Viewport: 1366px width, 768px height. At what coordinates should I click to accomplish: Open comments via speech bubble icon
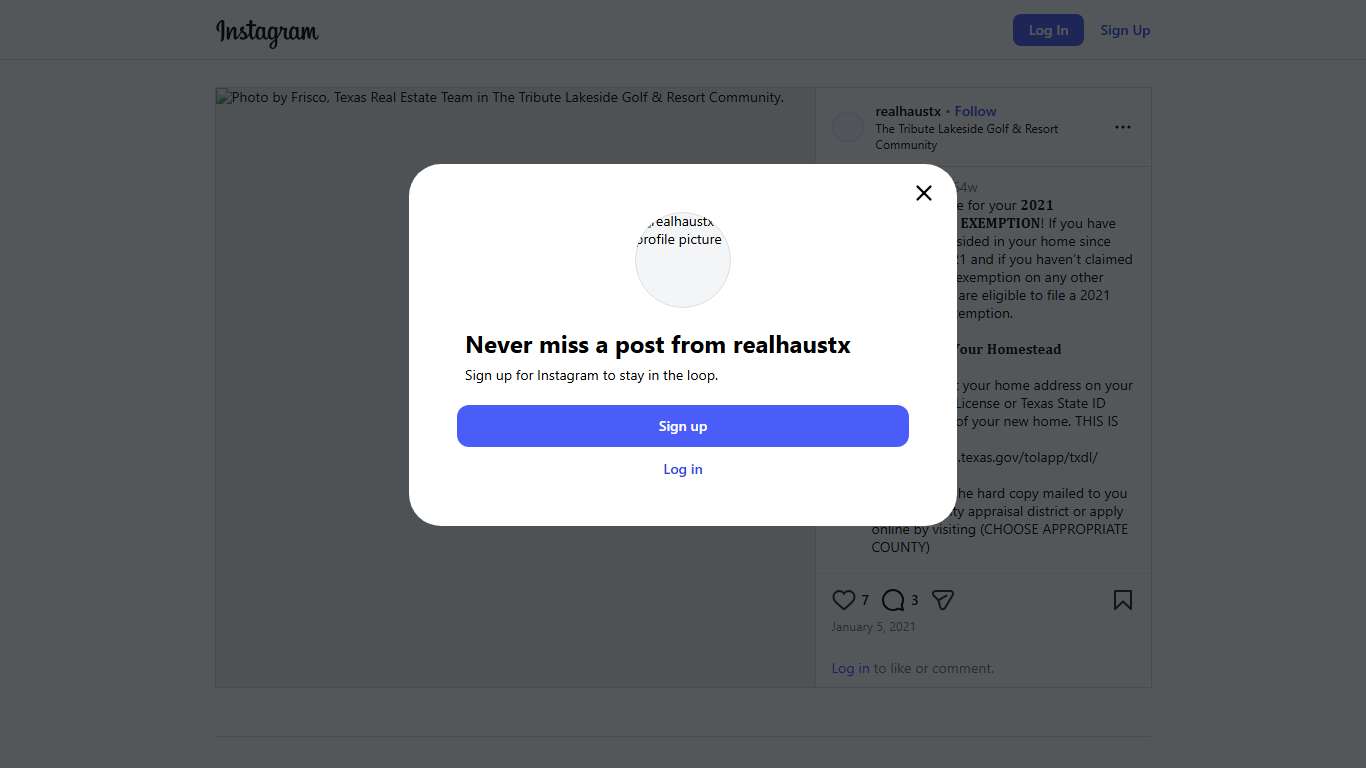coord(893,600)
